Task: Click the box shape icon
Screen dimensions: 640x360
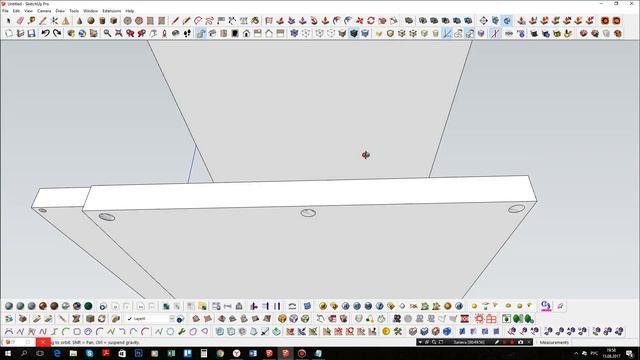Action: 113,21
